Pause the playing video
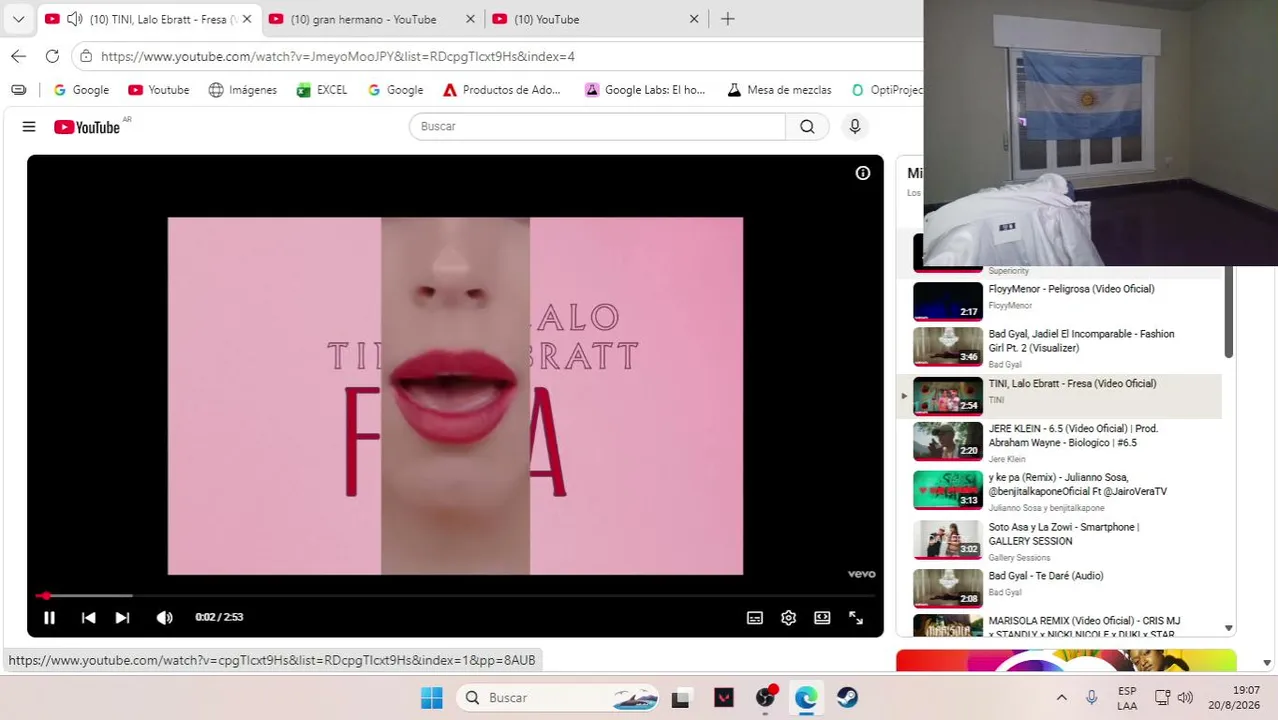The image size is (1278, 720). [49, 618]
